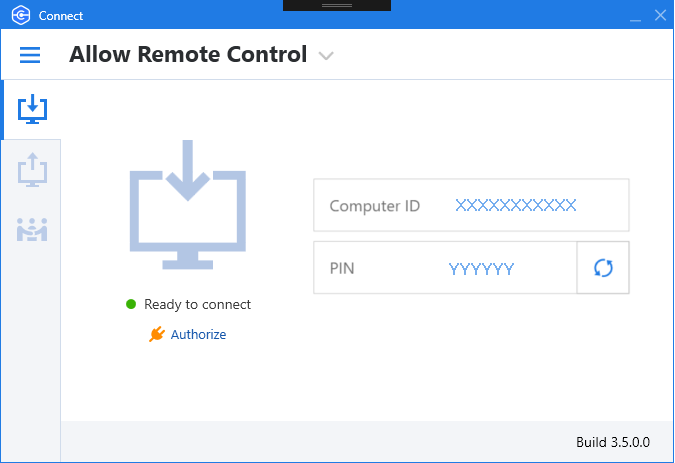Click the large monitor download graphic
Image resolution: width=675 pixels, height=463 pixels.
[x=188, y=205]
